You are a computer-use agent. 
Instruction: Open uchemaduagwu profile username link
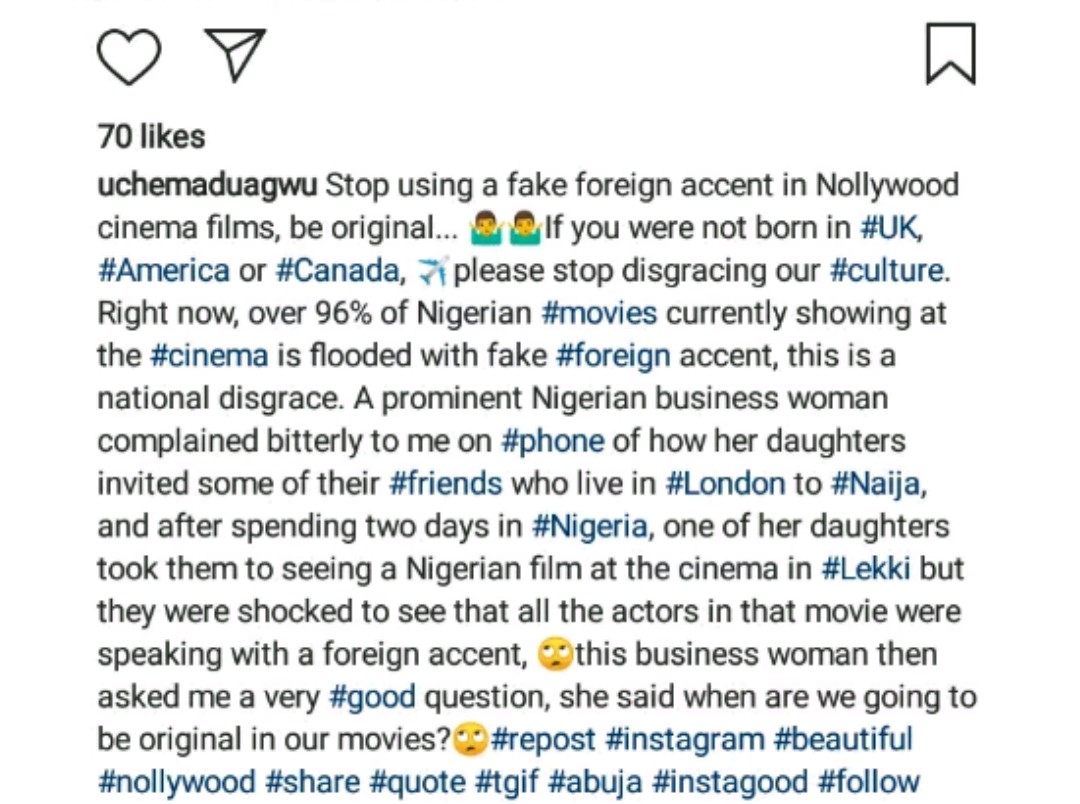coord(207,186)
